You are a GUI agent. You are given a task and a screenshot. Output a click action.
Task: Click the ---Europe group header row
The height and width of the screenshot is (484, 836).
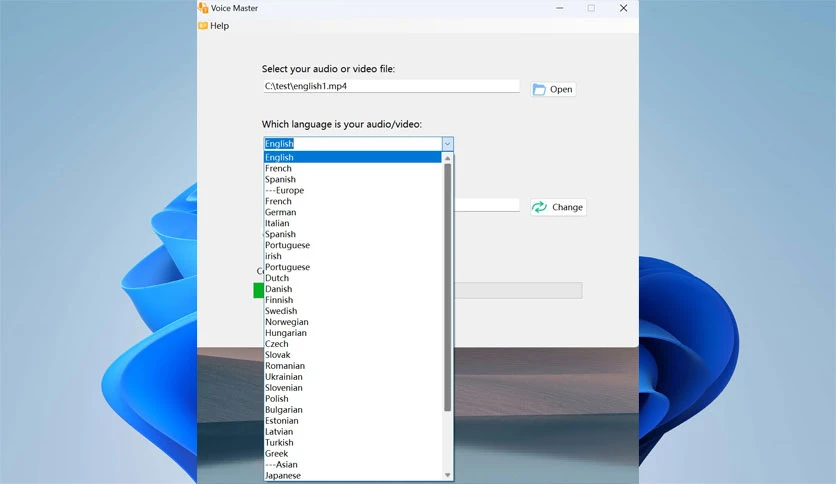(353, 190)
